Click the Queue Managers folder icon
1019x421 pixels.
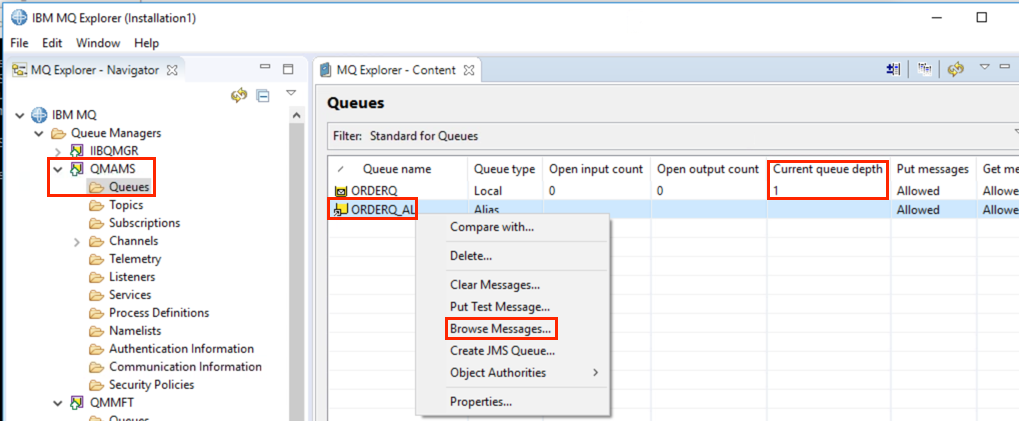58,133
